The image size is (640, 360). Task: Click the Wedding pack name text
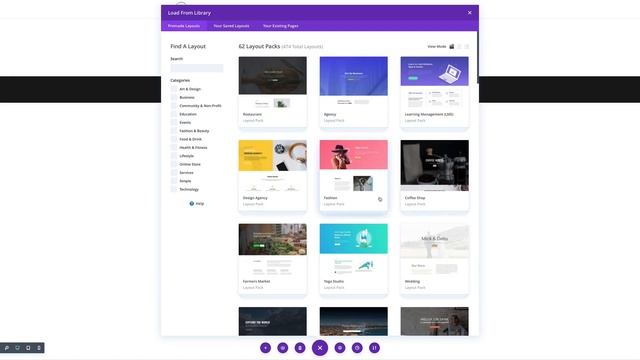click(412, 281)
